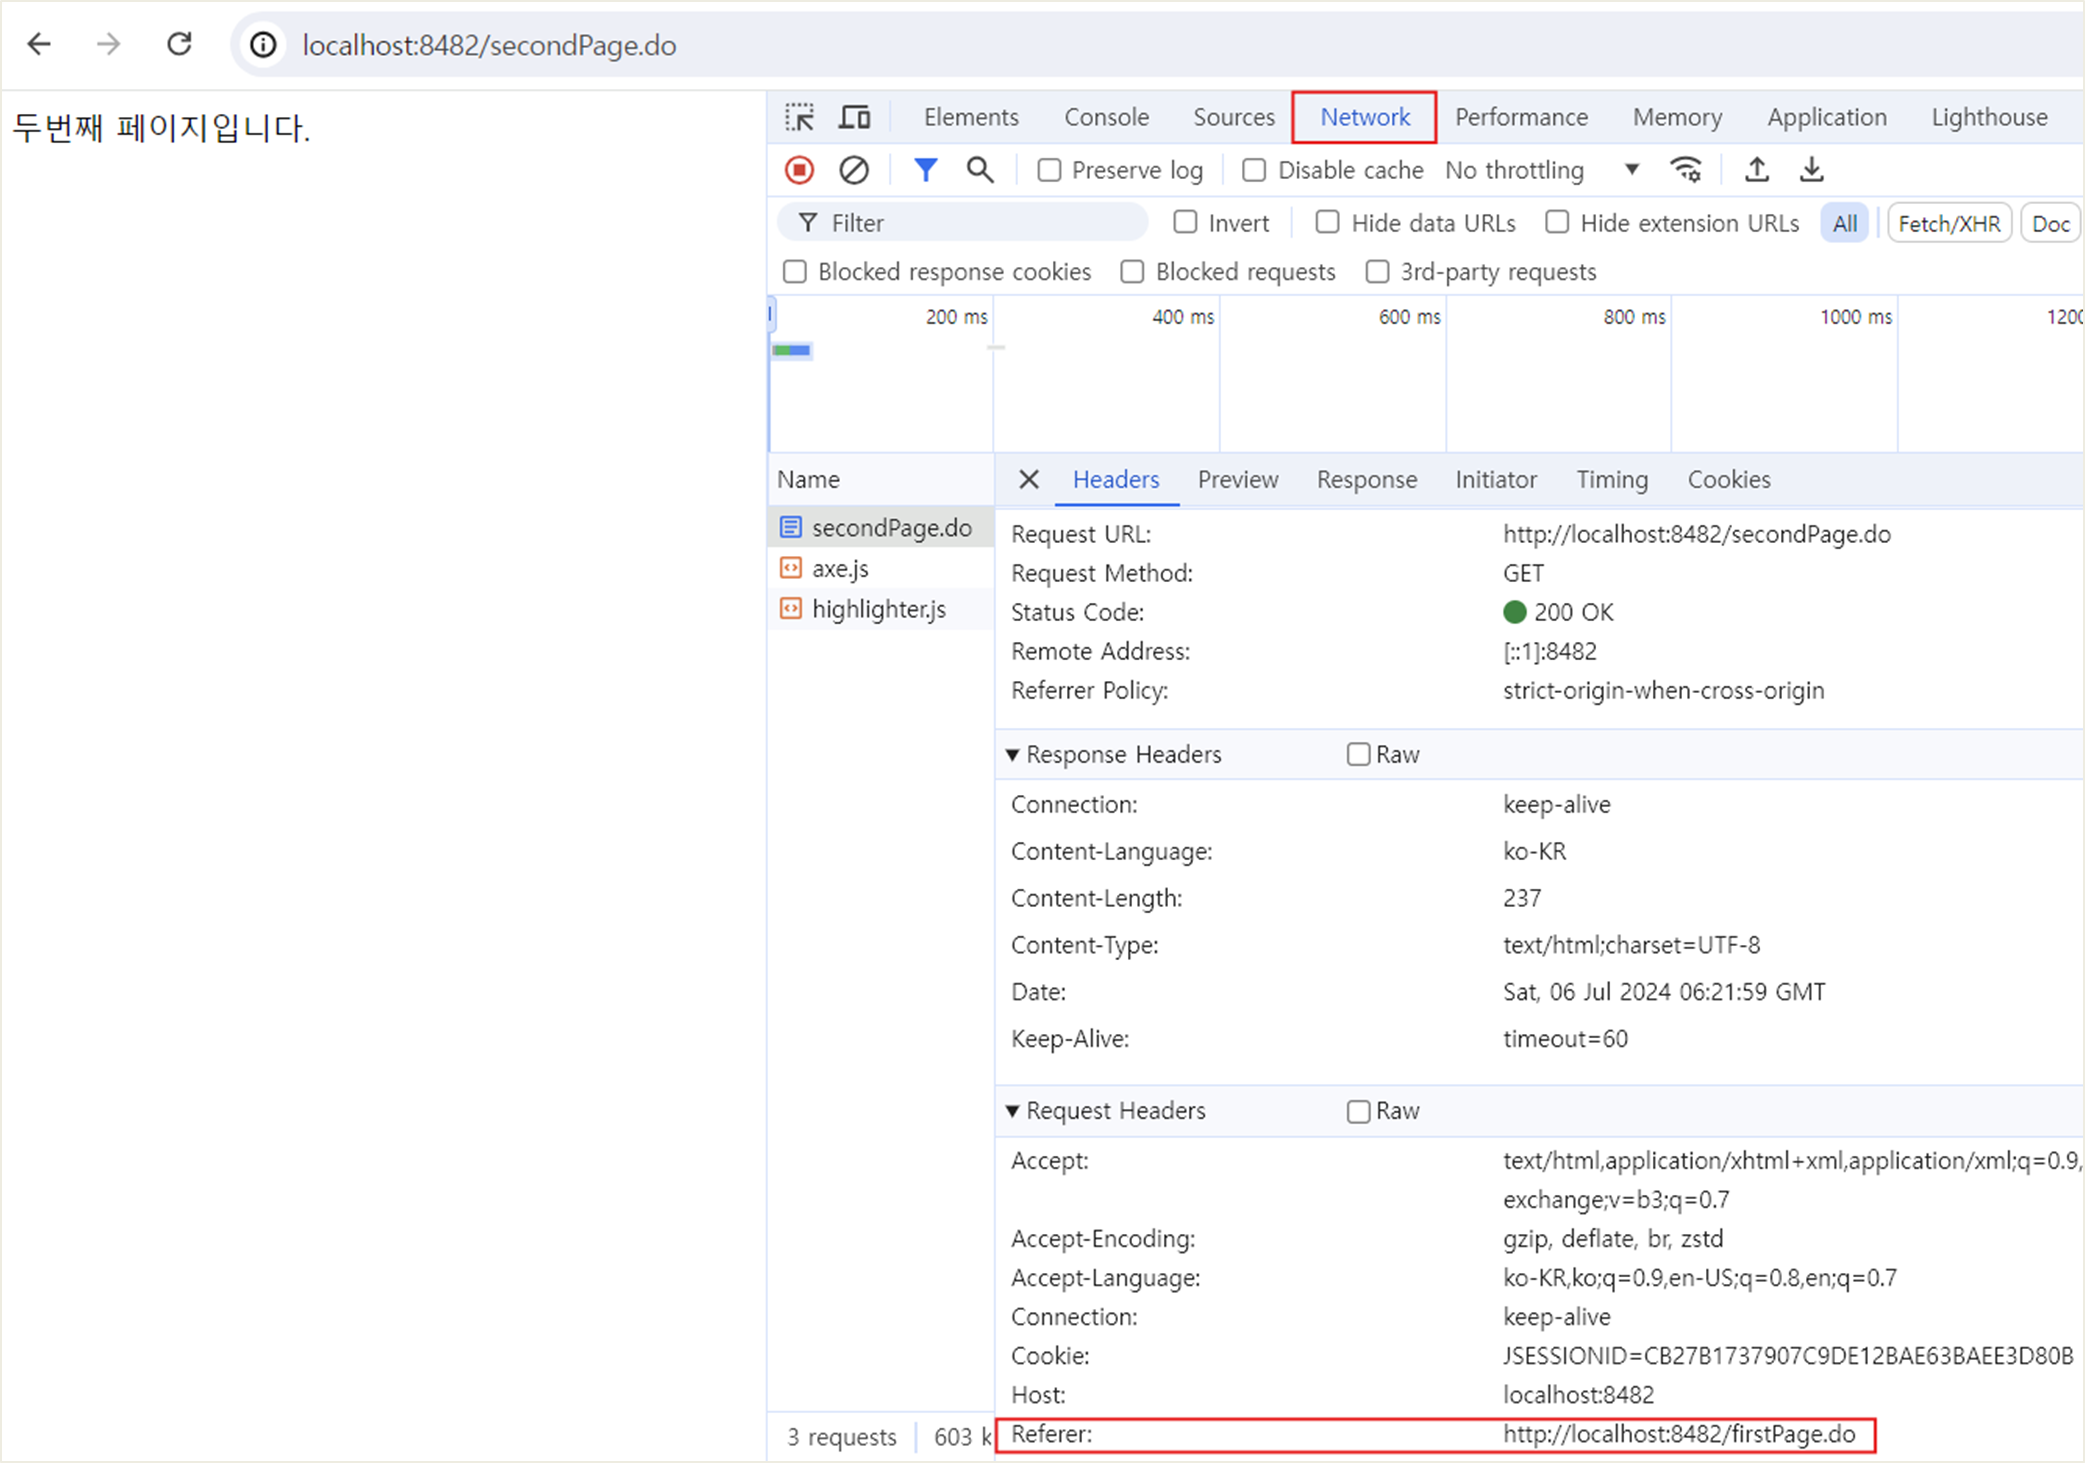The width and height of the screenshot is (2085, 1463).
Task: Tick the Invert filter checkbox
Action: point(1185,222)
